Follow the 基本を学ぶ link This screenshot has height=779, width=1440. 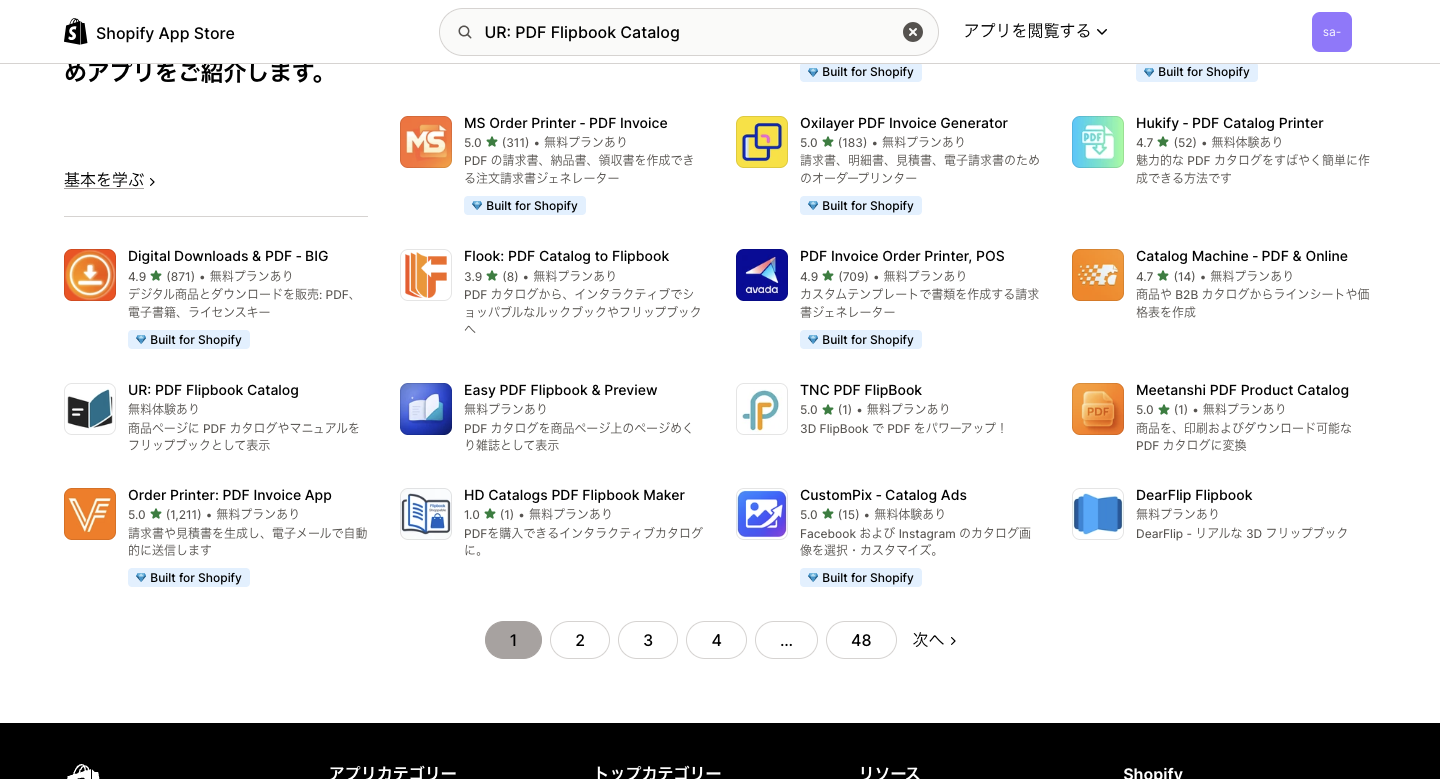coord(110,180)
